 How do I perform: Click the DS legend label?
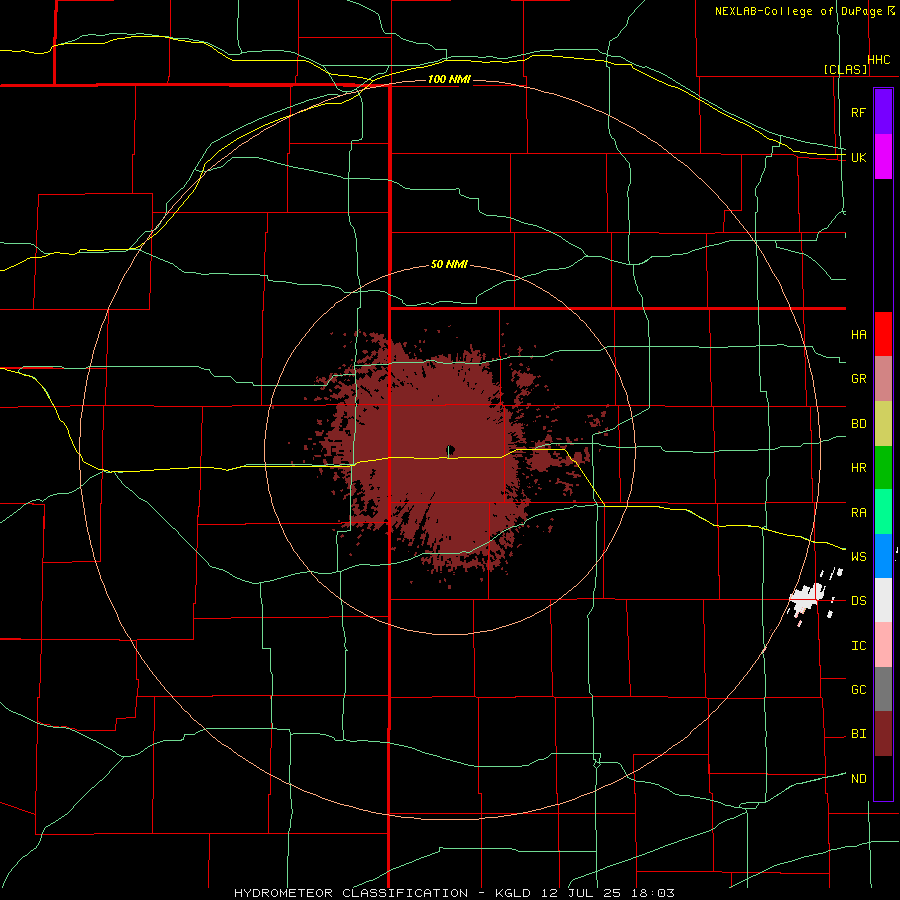click(x=858, y=601)
